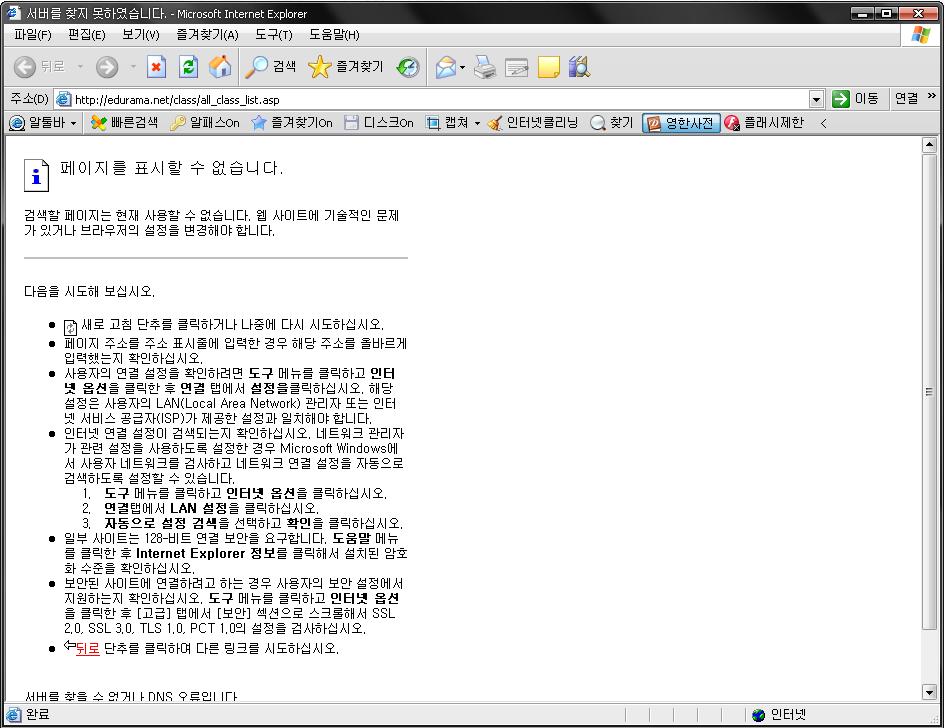Open the Favorites star (즐겨찾기) button
Image resolution: width=945 pixels, height=728 pixels.
(345, 66)
